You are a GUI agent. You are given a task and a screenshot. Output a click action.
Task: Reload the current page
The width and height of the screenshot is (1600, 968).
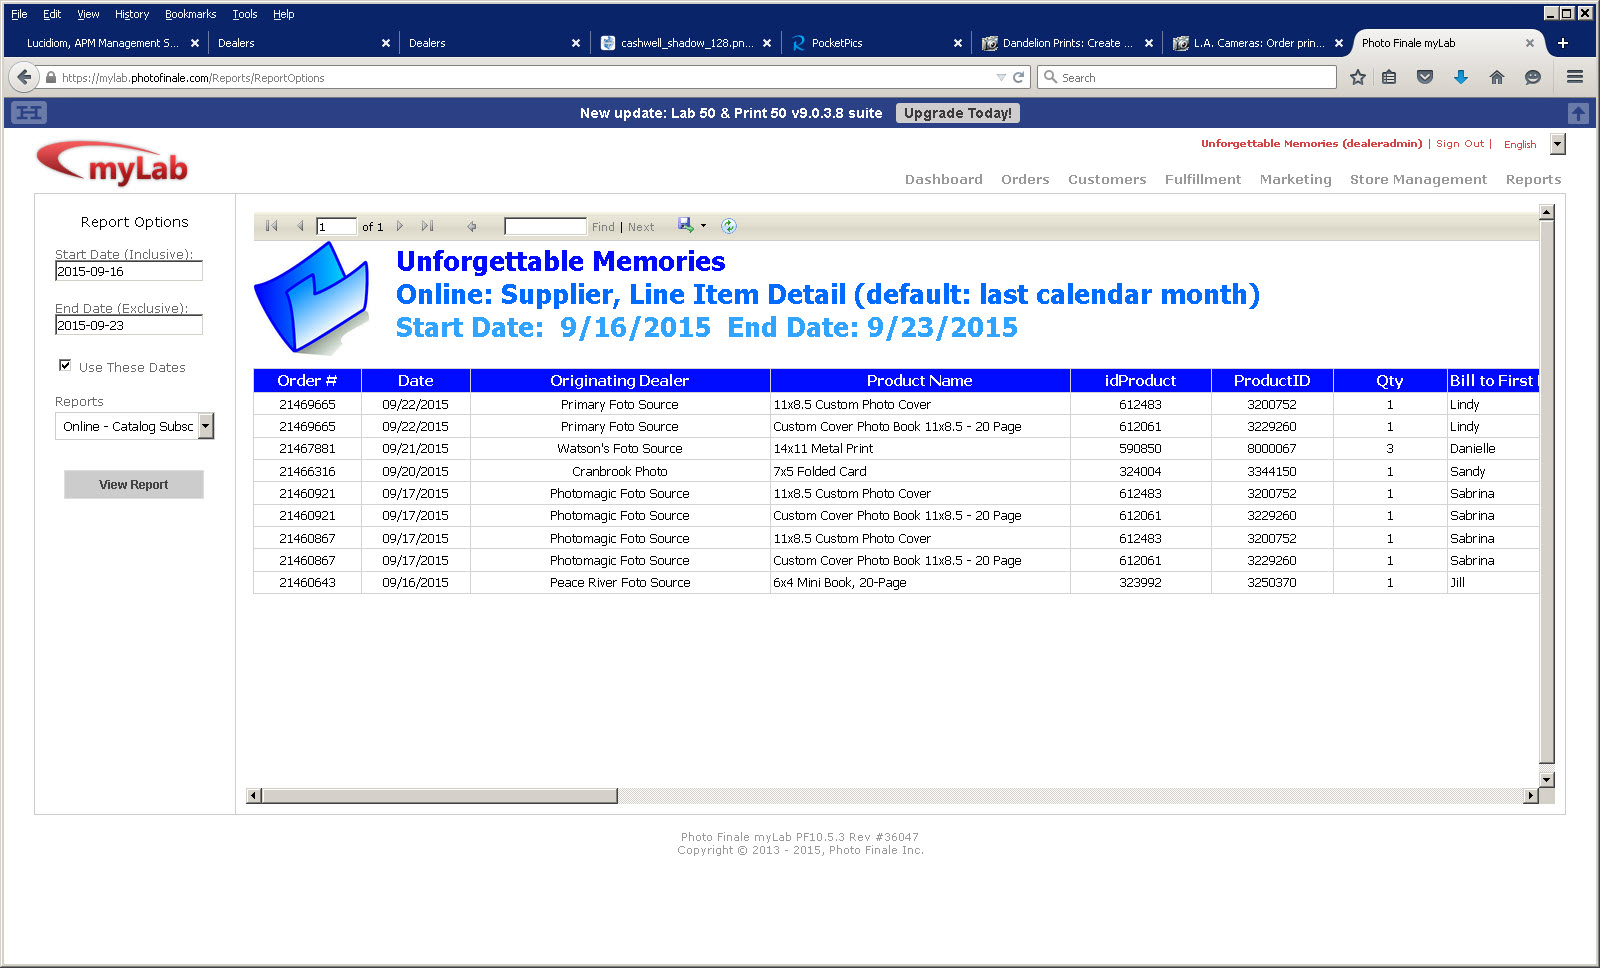pyautogui.click(x=1019, y=77)
